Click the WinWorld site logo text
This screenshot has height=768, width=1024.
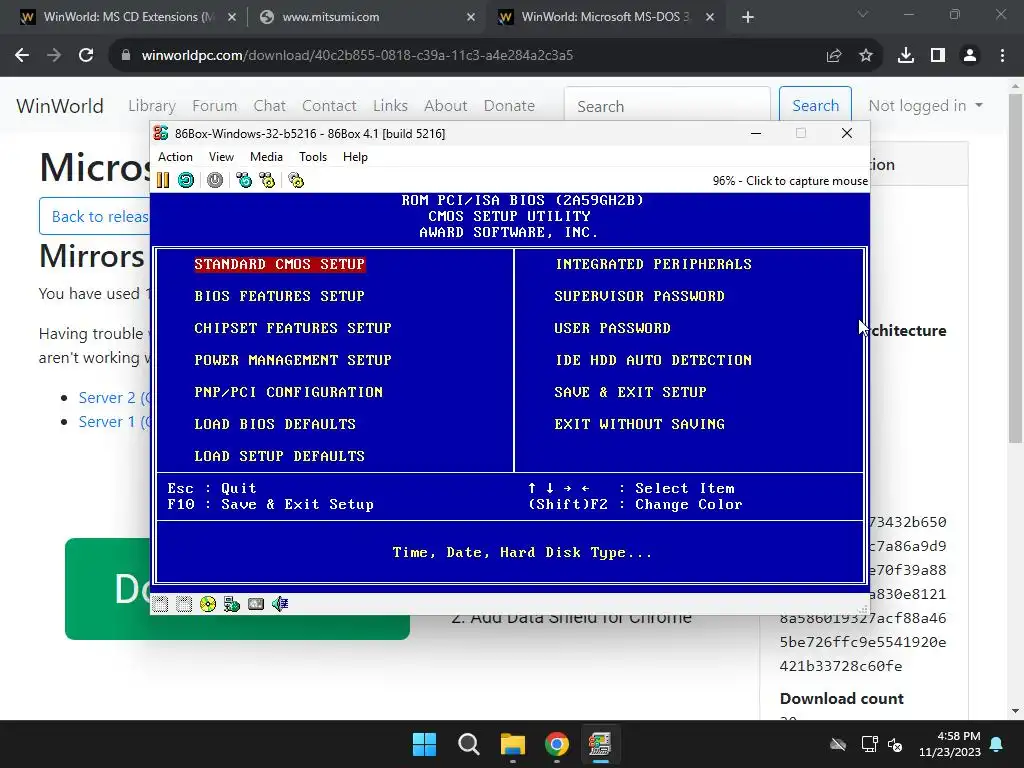[60, 106]
